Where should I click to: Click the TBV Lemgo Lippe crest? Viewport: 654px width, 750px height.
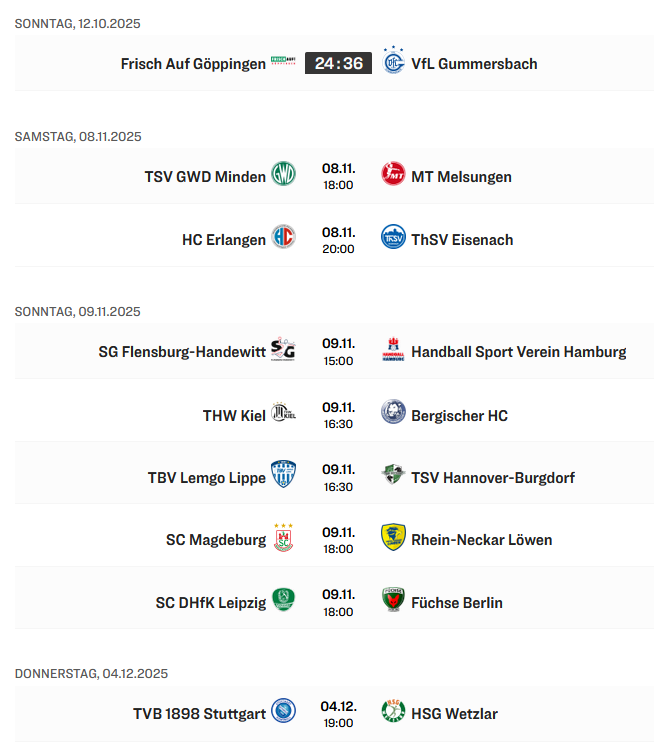[284, 475]
